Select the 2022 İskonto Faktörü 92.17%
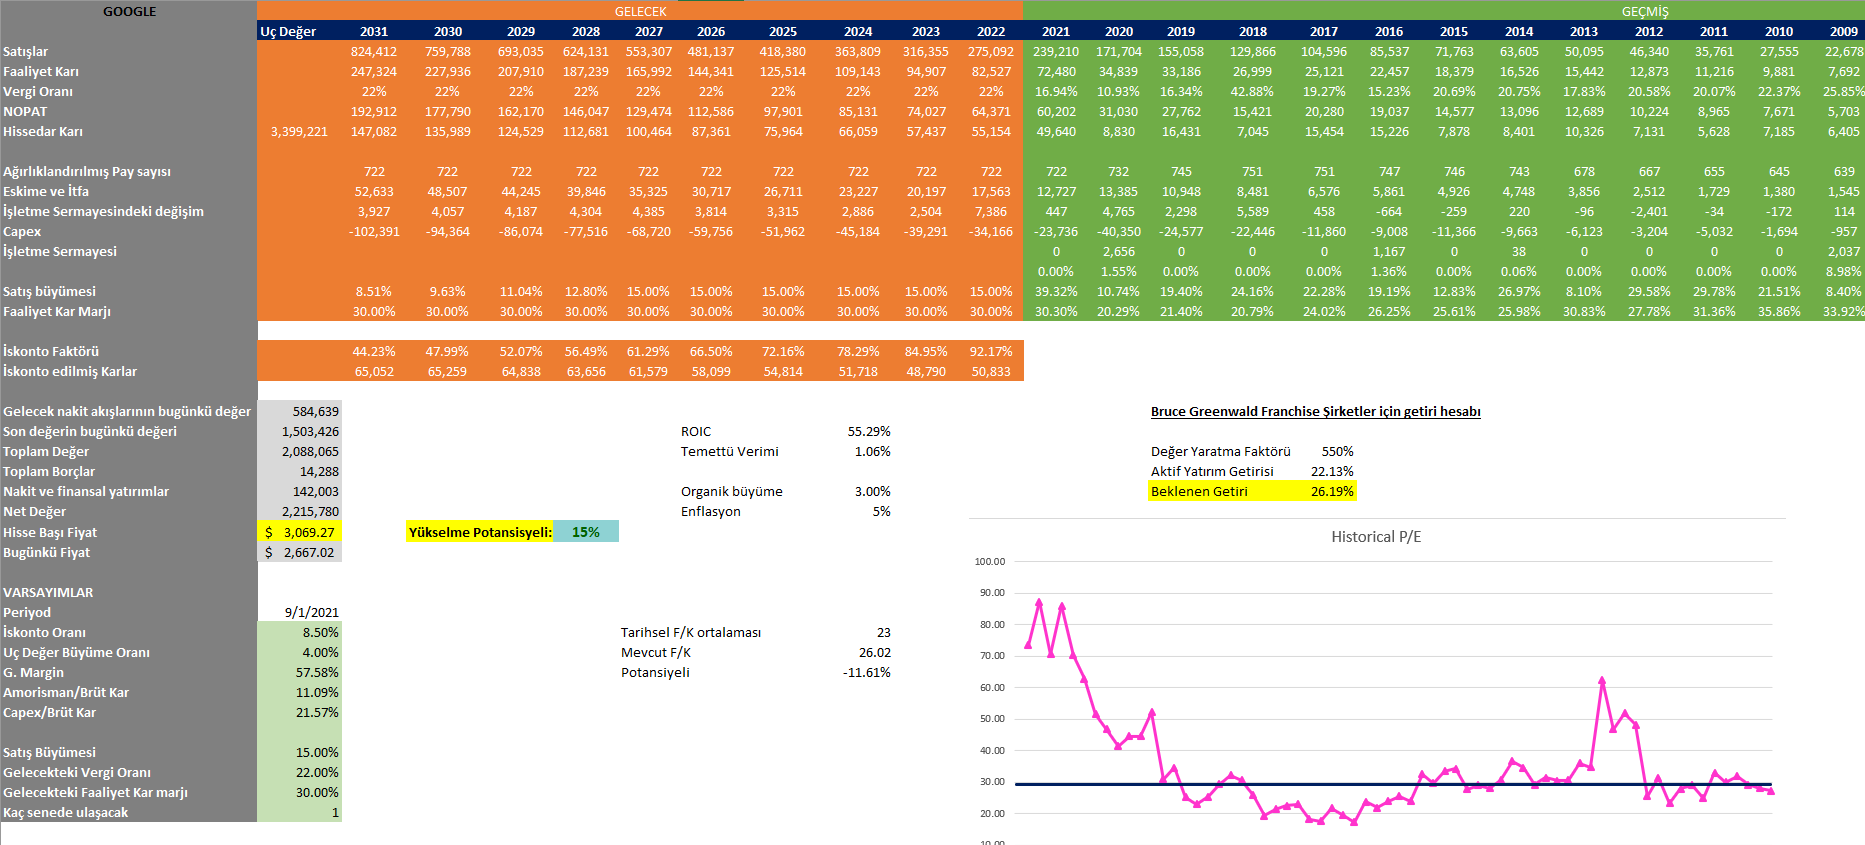The width and height of the screenshot is (1865, 845). point(991,351)
